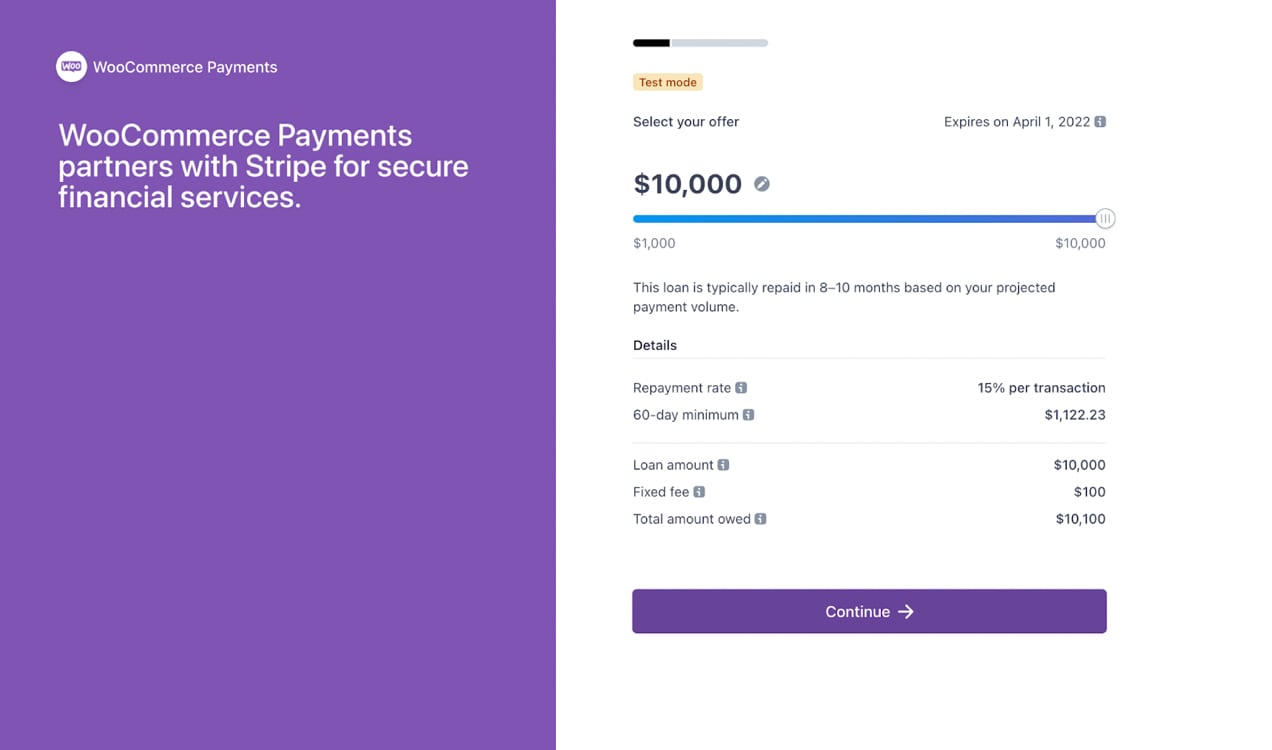Viewport: 1272px width, 750px height.
Task: View the Repayment rate info tooltip icon
Action: 740,387
